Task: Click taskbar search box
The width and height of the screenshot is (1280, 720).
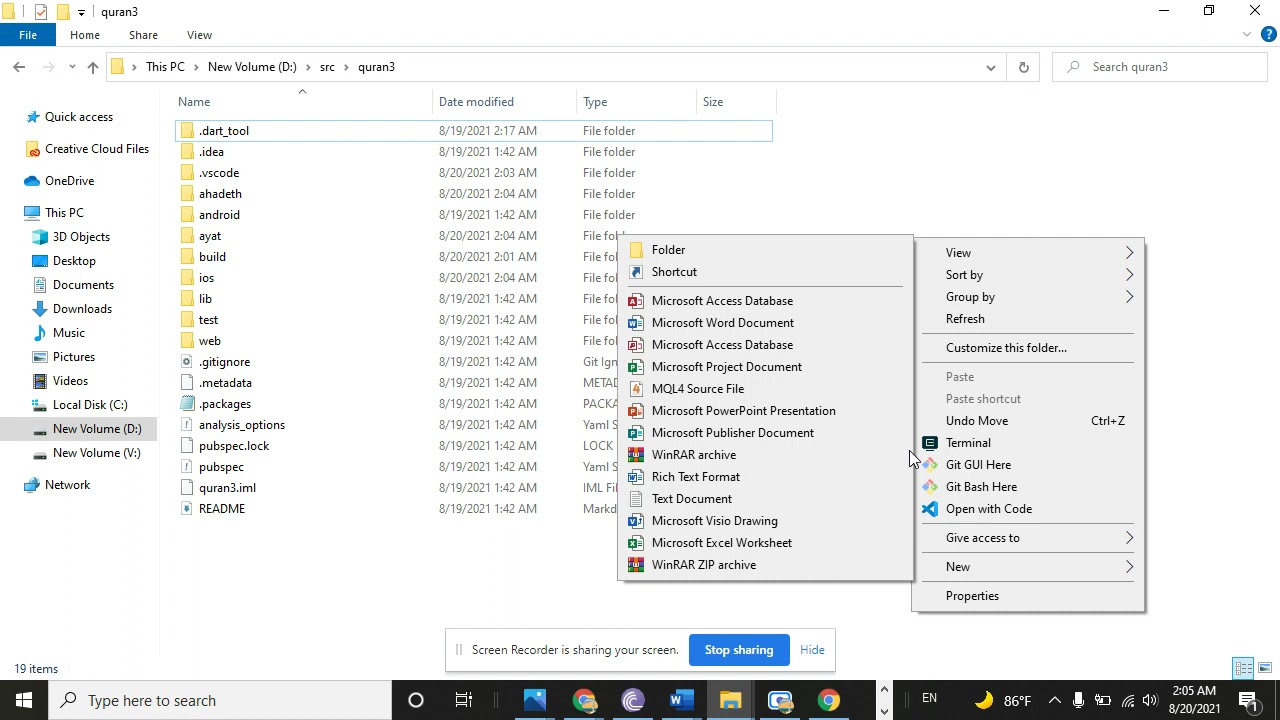Action: 220,700
